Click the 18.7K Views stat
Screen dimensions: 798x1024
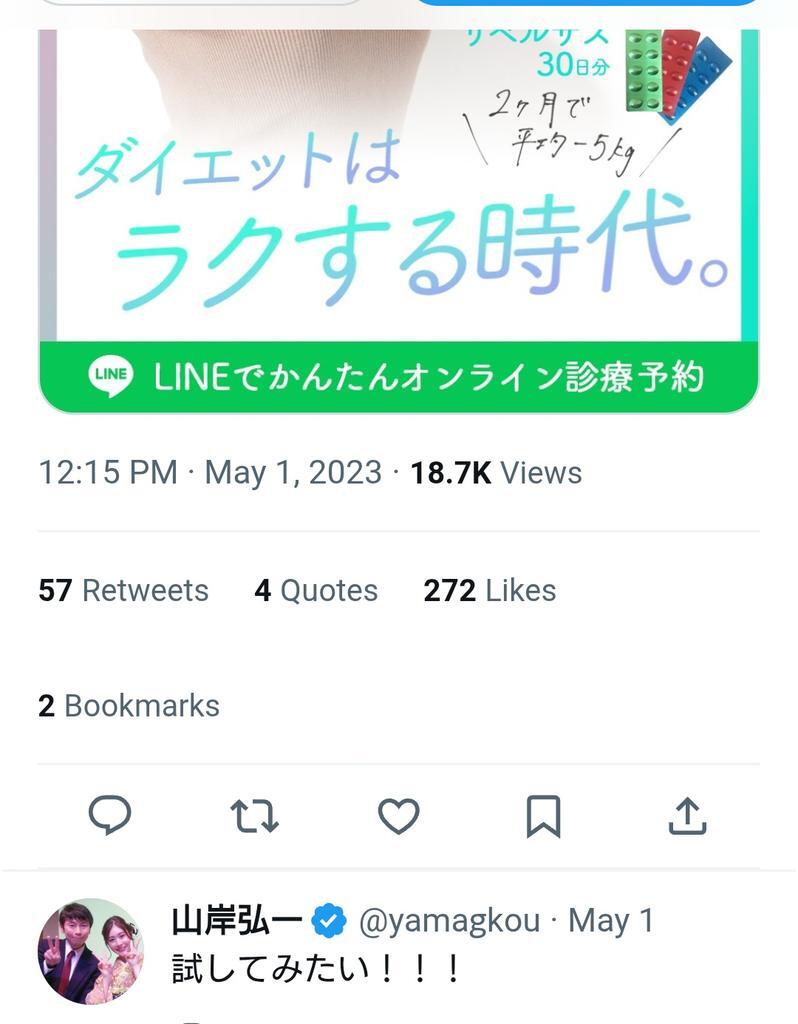click(x=496, y=473)
